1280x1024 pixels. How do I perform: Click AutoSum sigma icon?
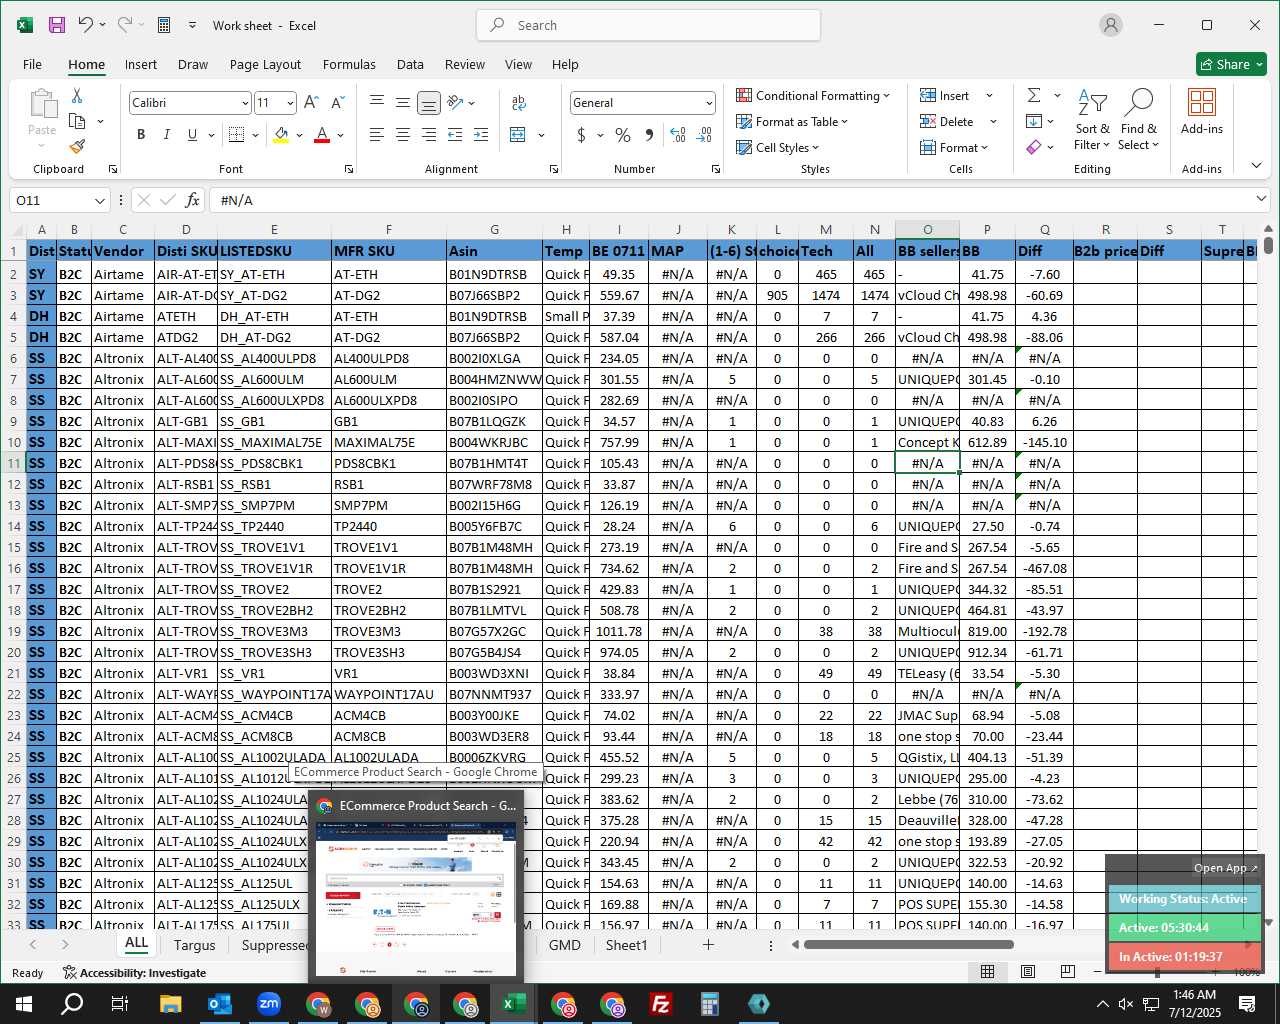[1034, 95]
